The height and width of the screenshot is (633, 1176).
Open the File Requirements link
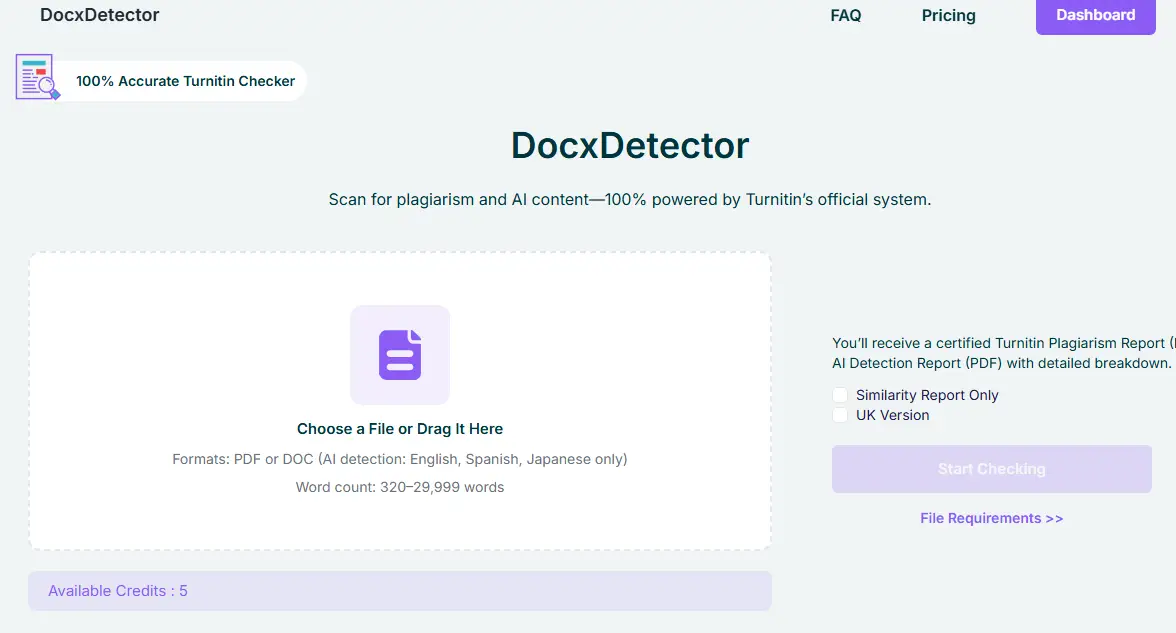point(992,518)
